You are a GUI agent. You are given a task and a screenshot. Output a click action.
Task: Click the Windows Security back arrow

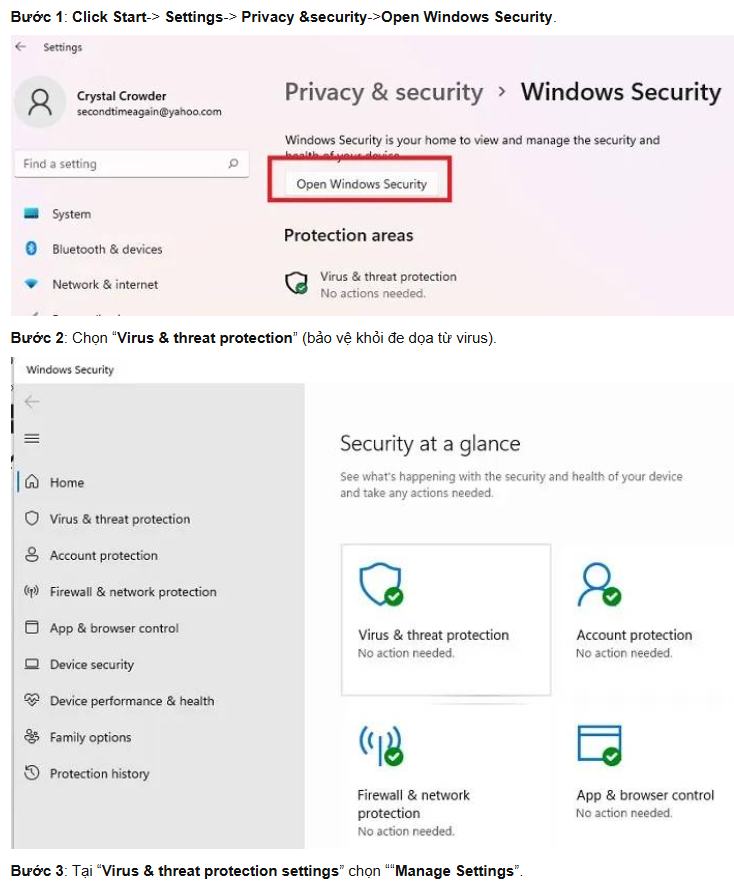point(32,402)
